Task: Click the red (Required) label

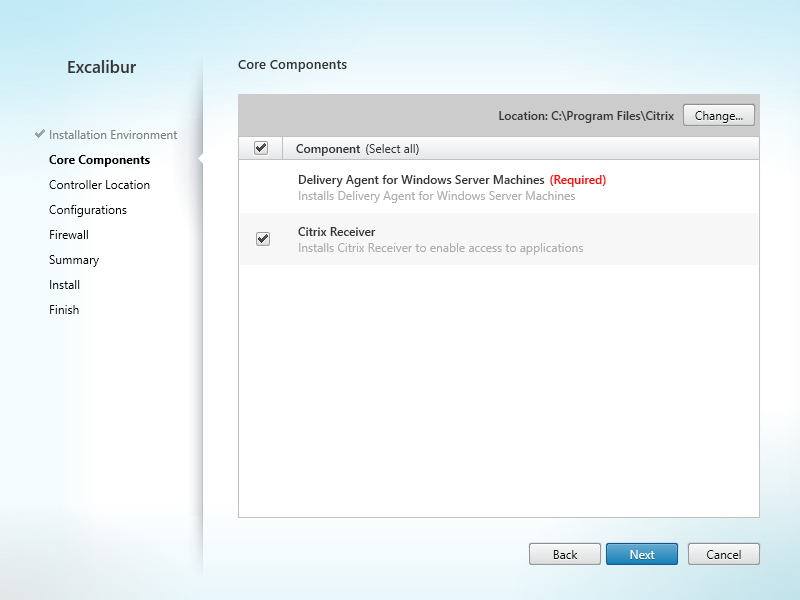Action: pos(578,180)
